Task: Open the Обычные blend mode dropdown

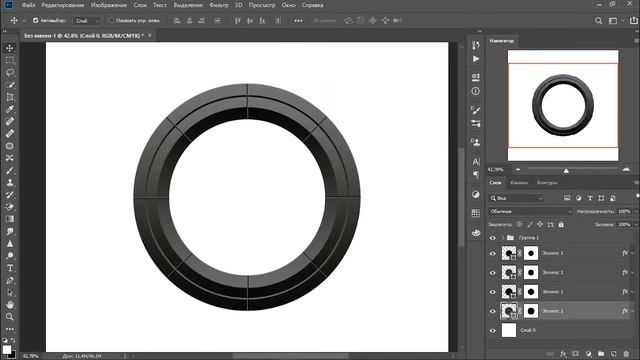Action: coord(530,211)
